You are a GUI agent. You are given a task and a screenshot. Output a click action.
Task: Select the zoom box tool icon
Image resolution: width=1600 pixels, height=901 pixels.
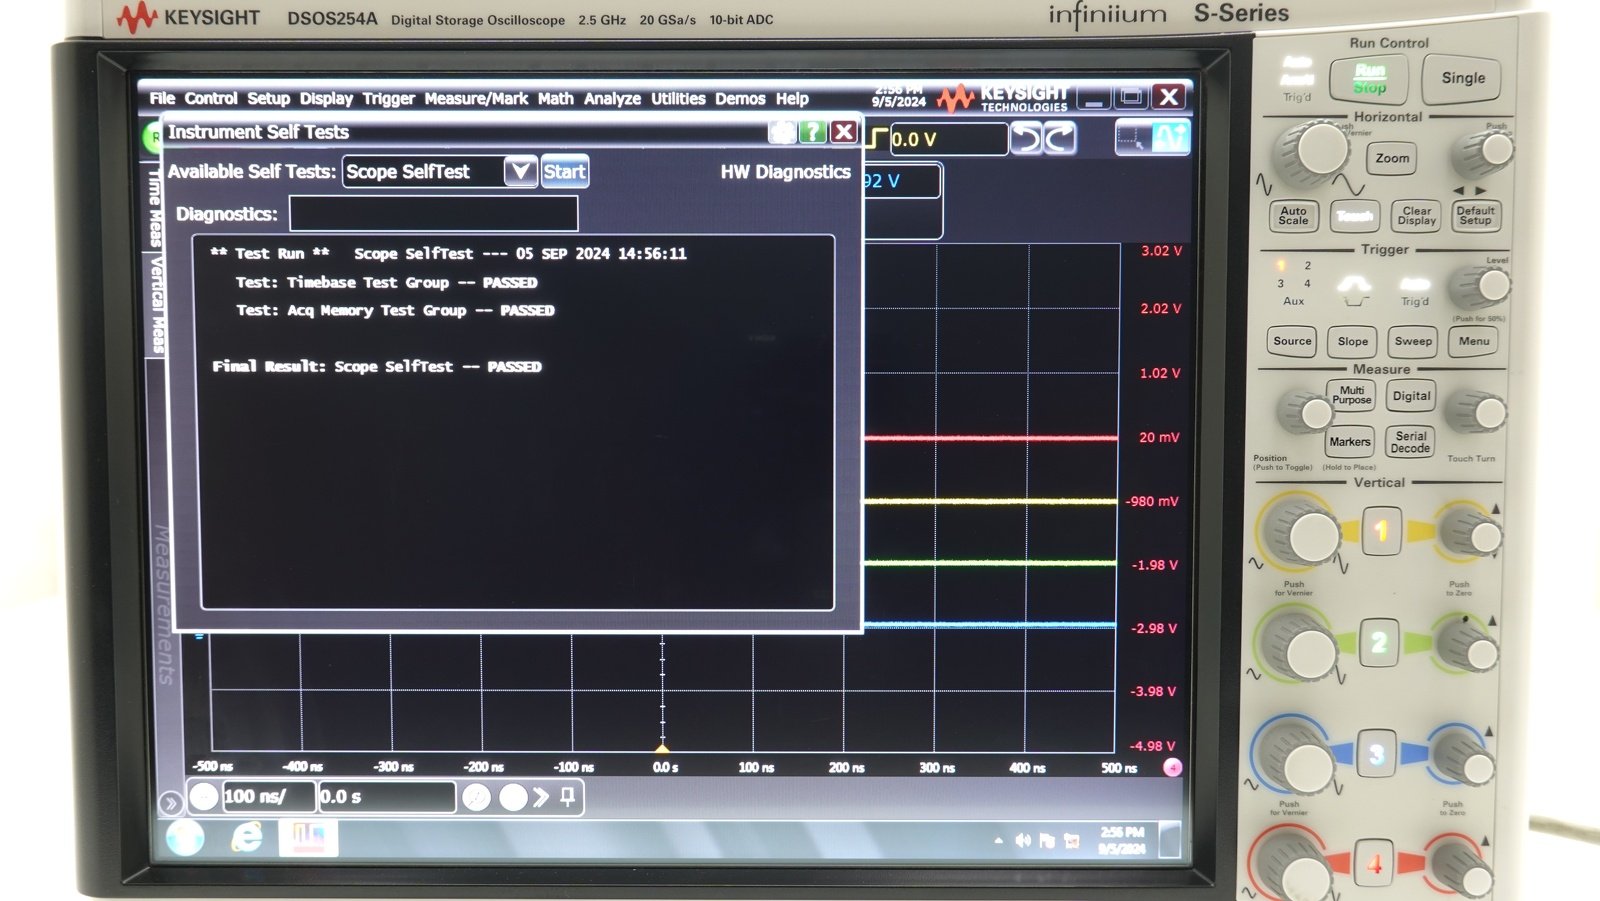(1132, 138)
